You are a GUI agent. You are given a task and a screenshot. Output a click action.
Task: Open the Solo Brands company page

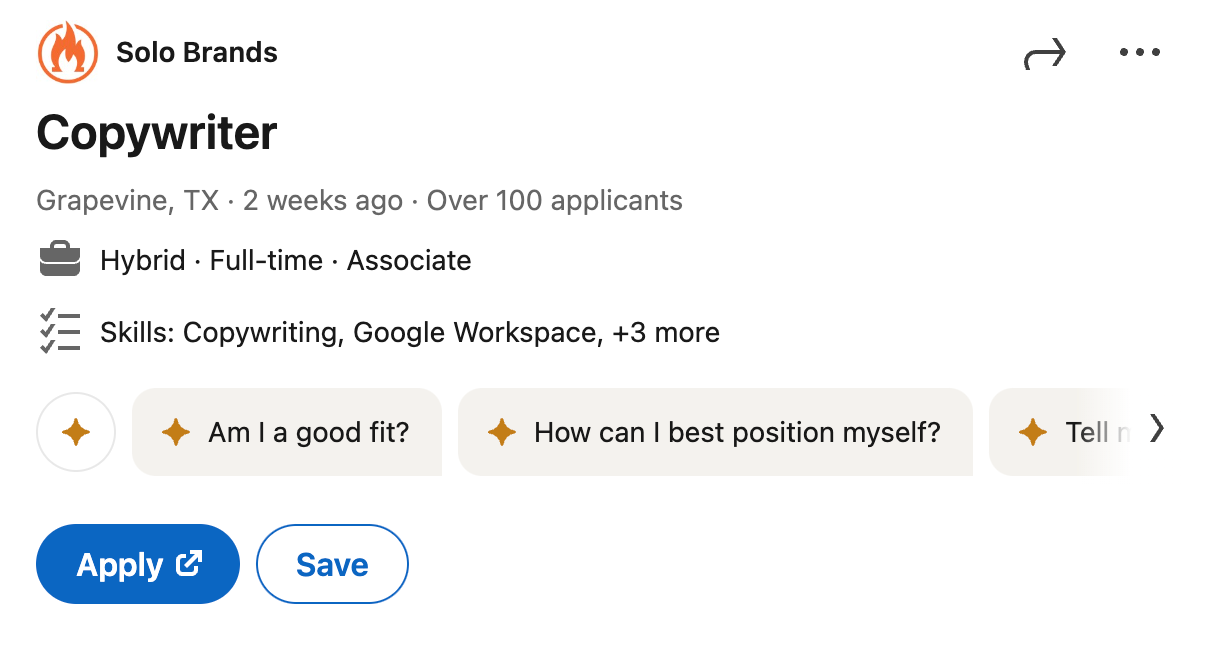click(x=196, y=52)
